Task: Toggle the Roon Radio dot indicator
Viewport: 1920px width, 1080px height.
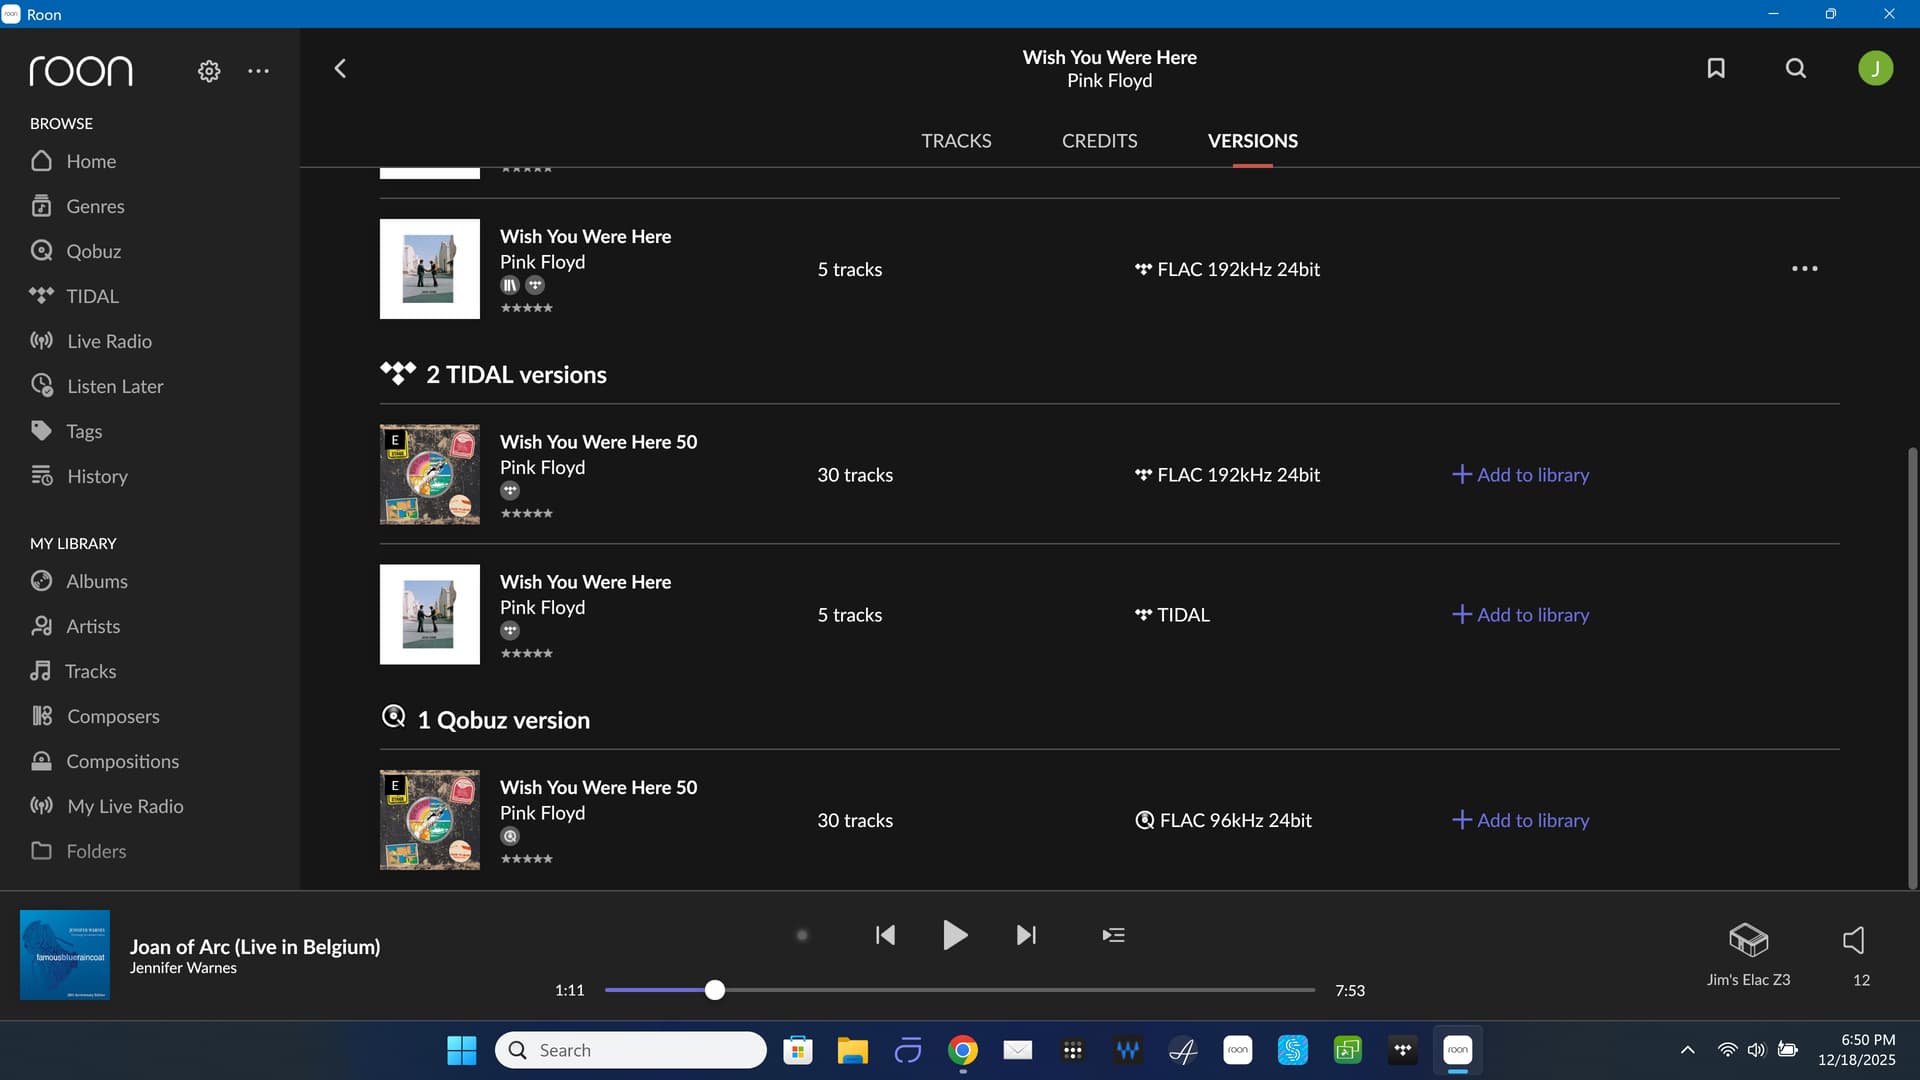Action: [801, 935]
